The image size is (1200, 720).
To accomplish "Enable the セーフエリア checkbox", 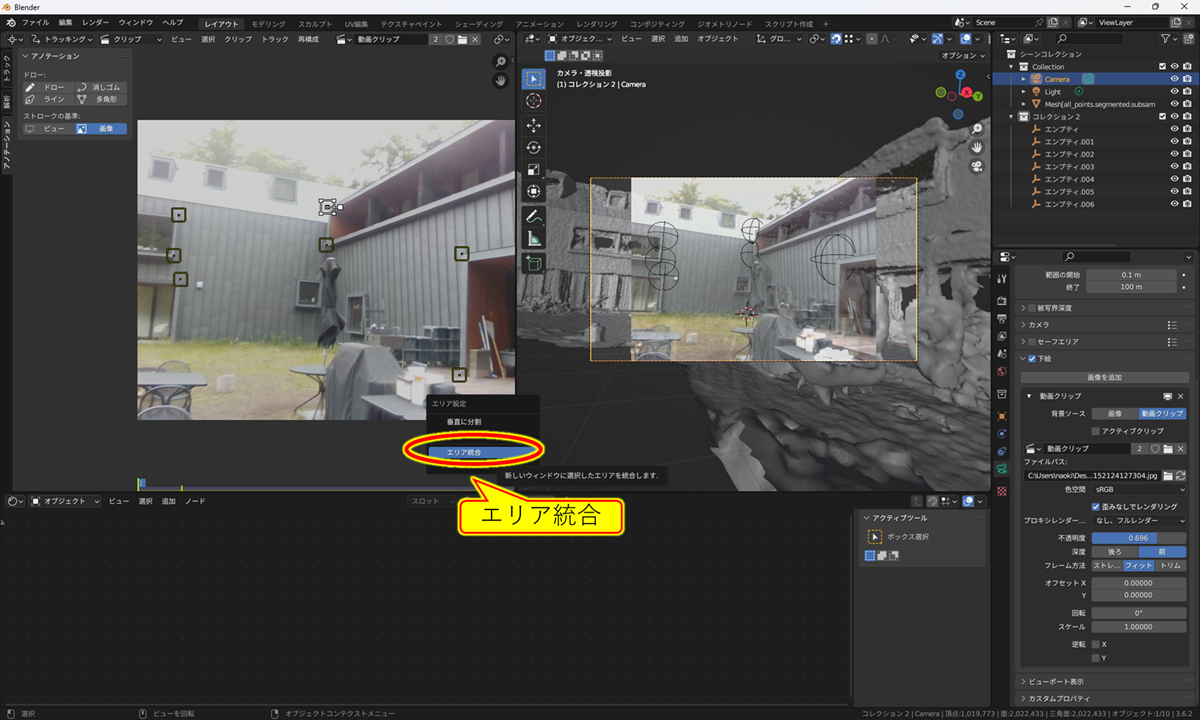I will click(x=1034, y=342).
